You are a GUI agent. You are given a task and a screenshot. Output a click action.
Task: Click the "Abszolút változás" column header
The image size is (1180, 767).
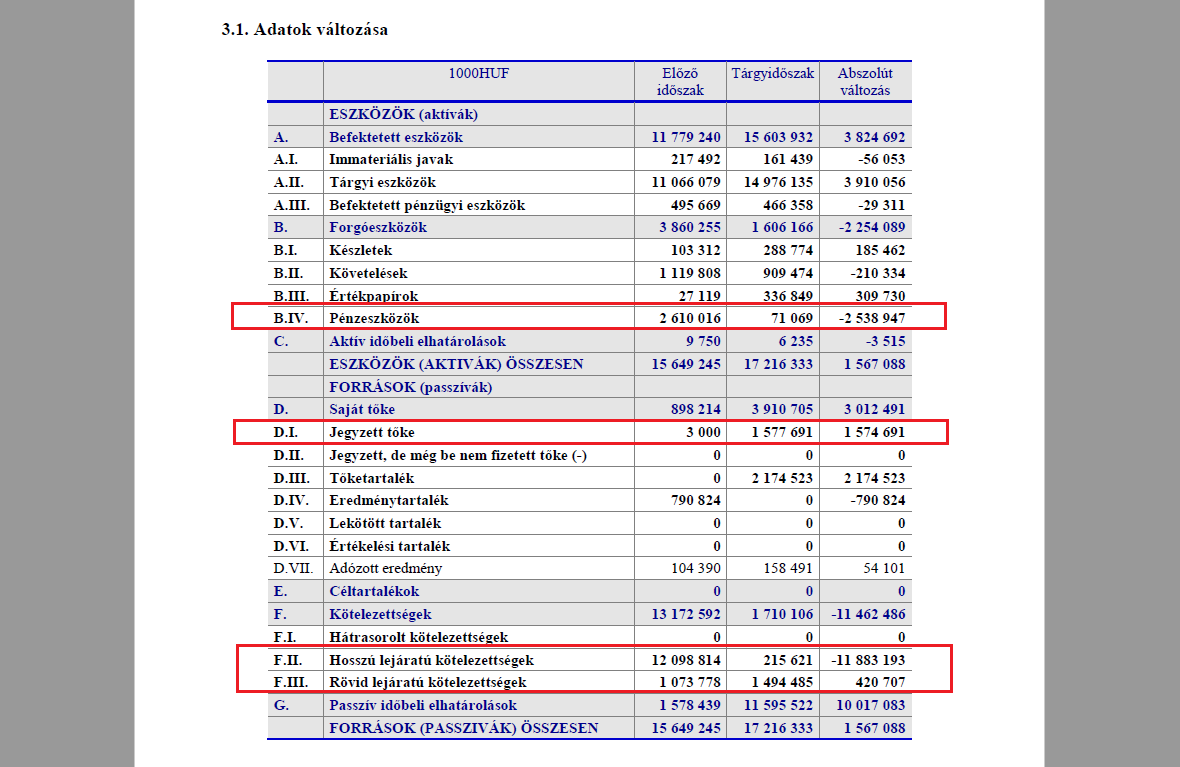(865, 81)
